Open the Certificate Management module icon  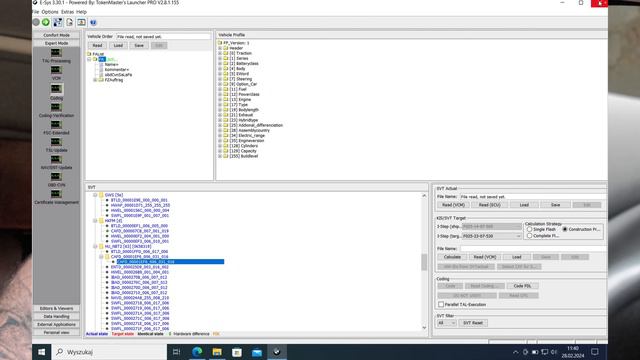pyautogui.click(x=56, y=194)
